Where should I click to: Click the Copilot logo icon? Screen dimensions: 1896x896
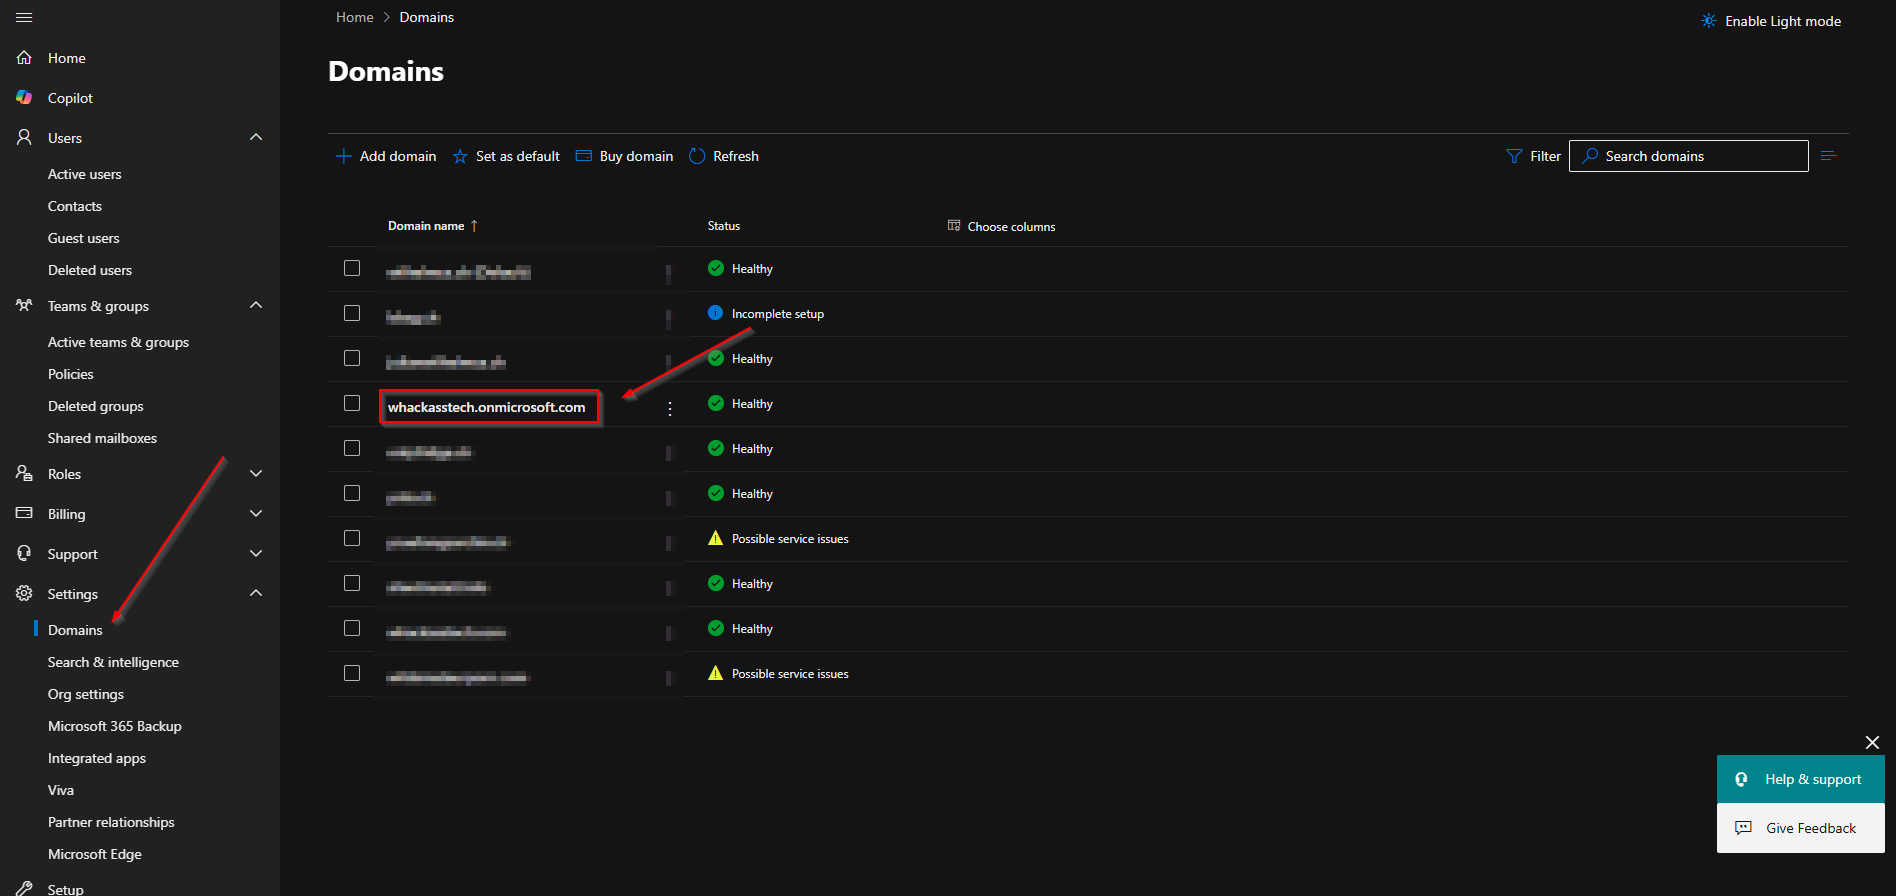[24, 98]
